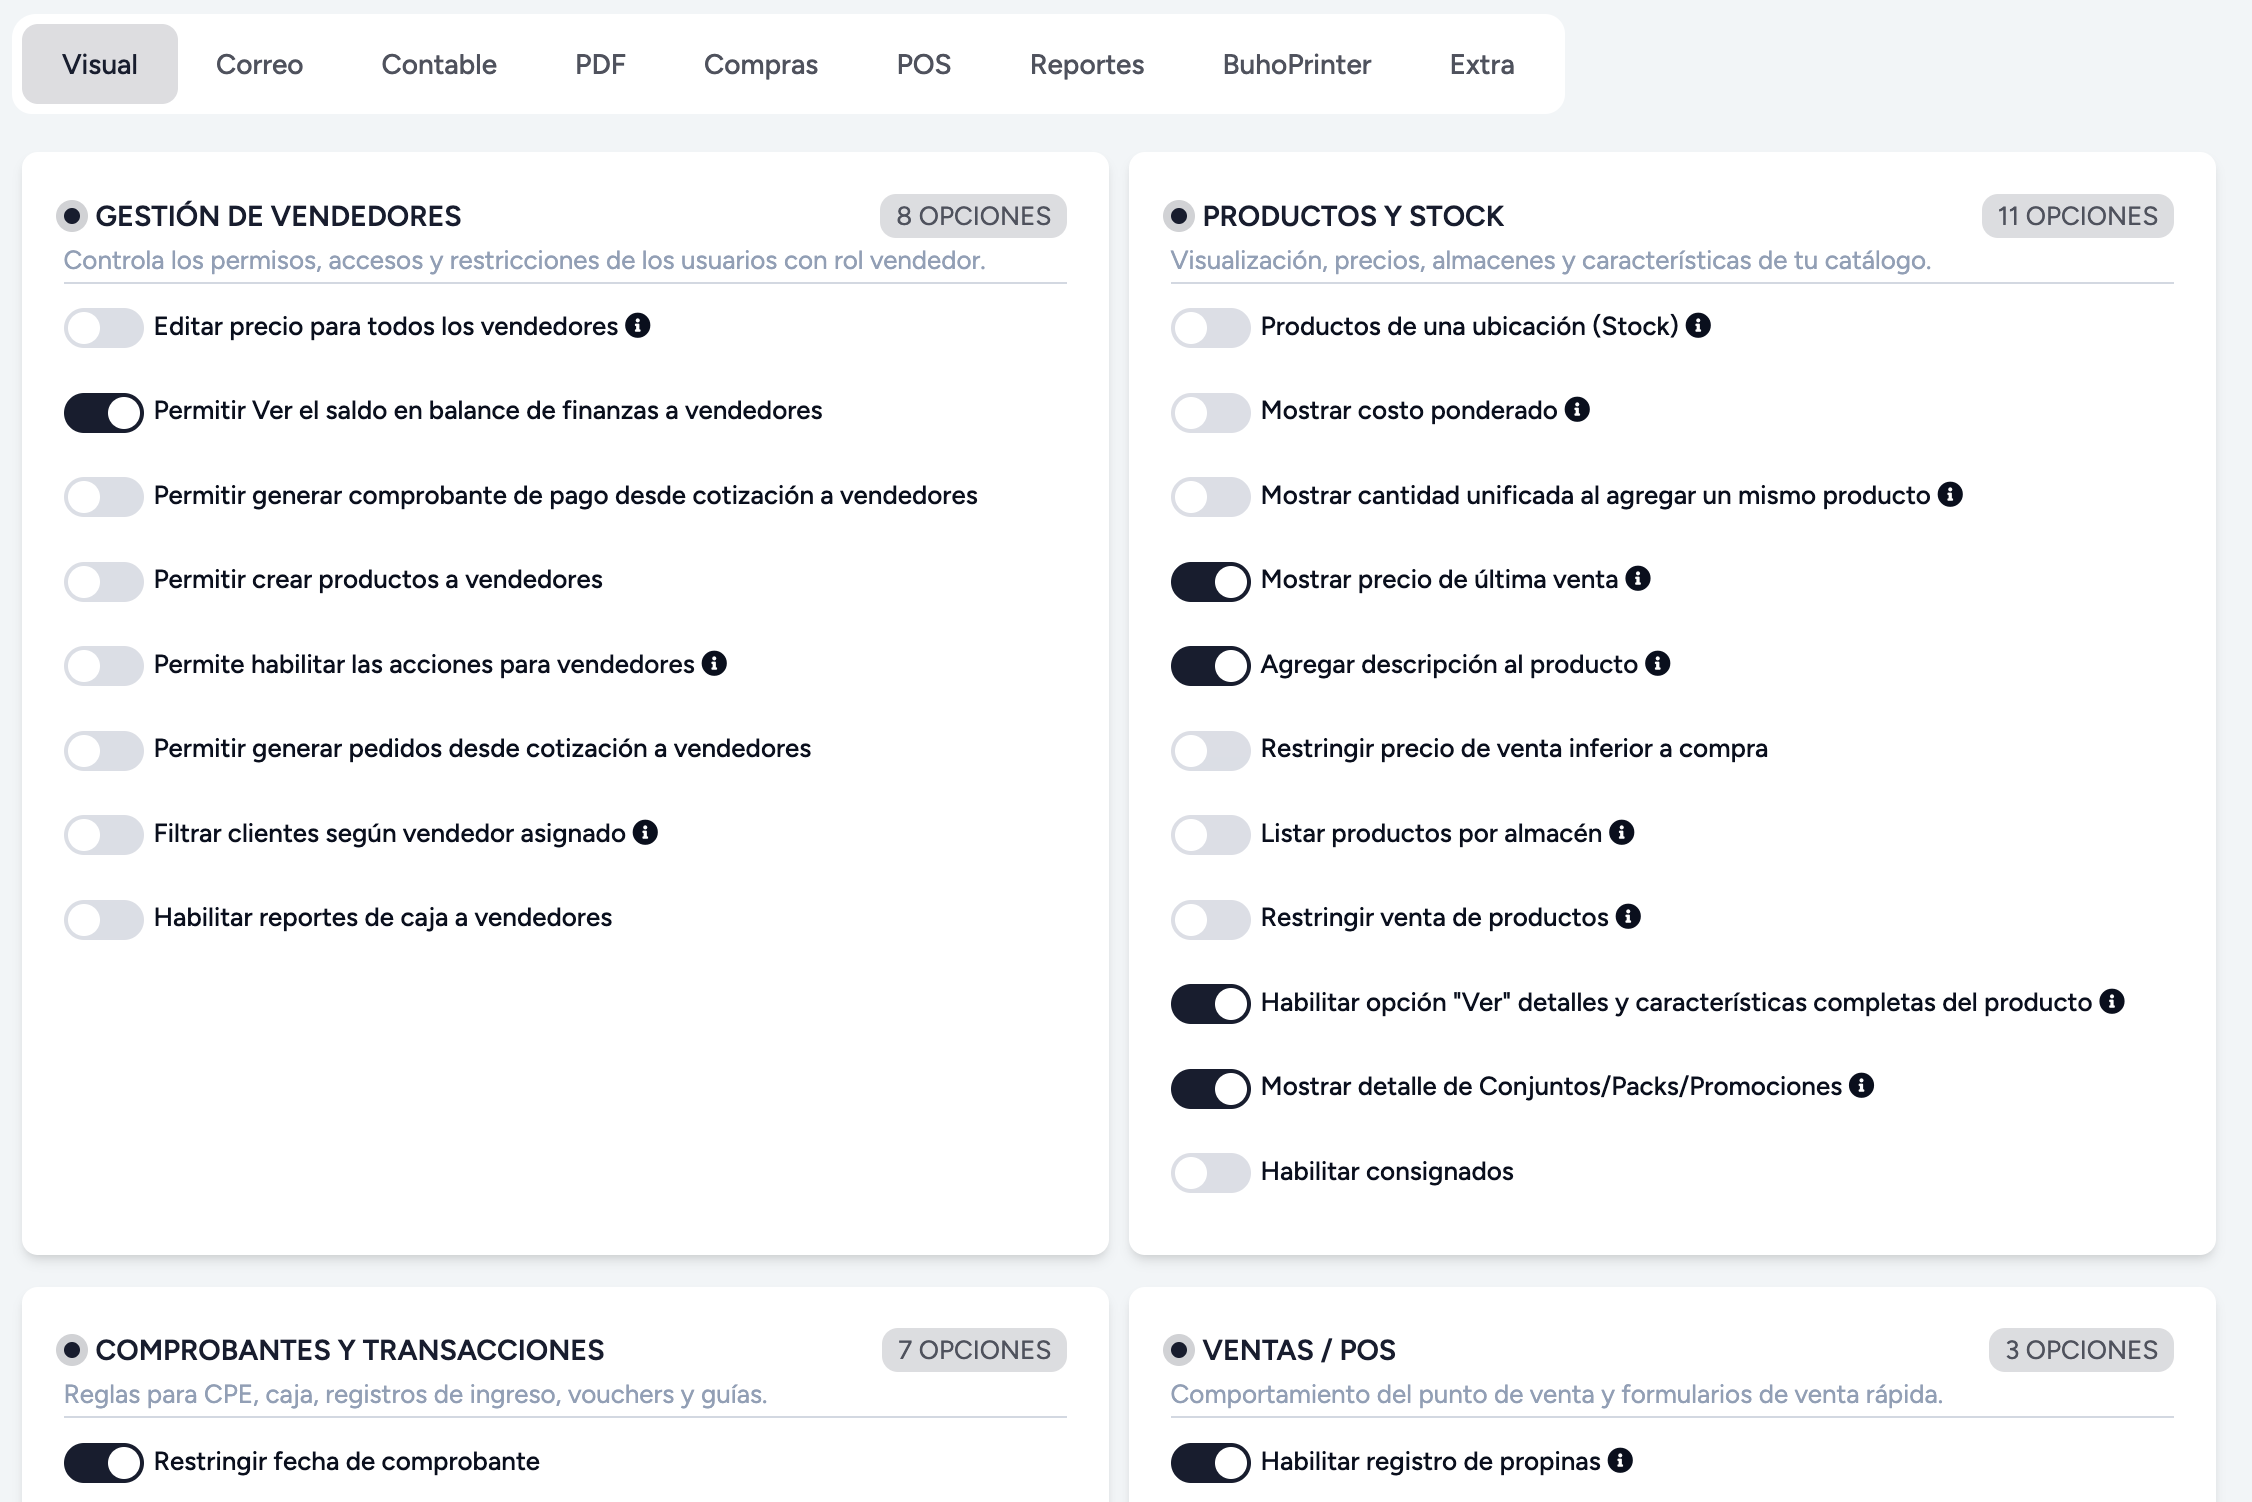Image resolution: width=2252 pixels, height=1502 pixels.
Task: Enable Mostrar costo ponderado switch
Action: (1211, 412)
